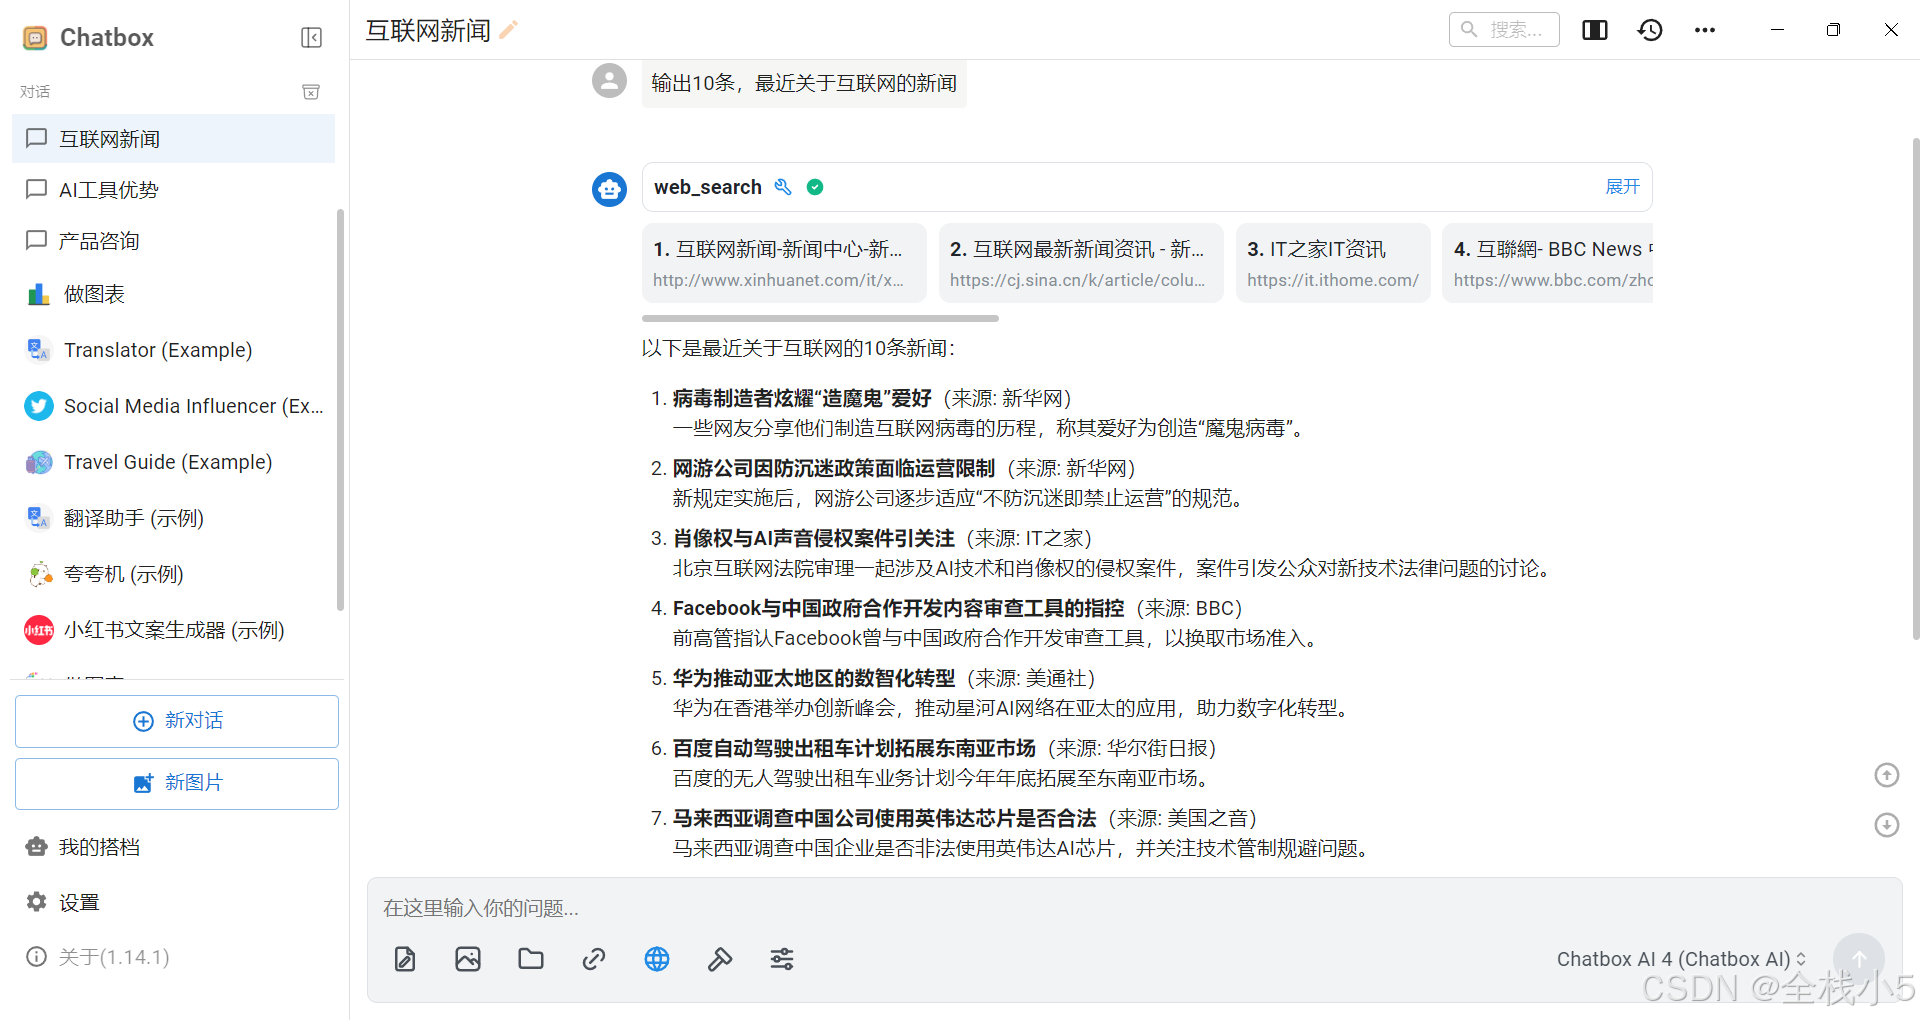Click headline 马来西亚调查中国公司使用英伟达芯片
Screen dimensions: 1920x1020
884,818
